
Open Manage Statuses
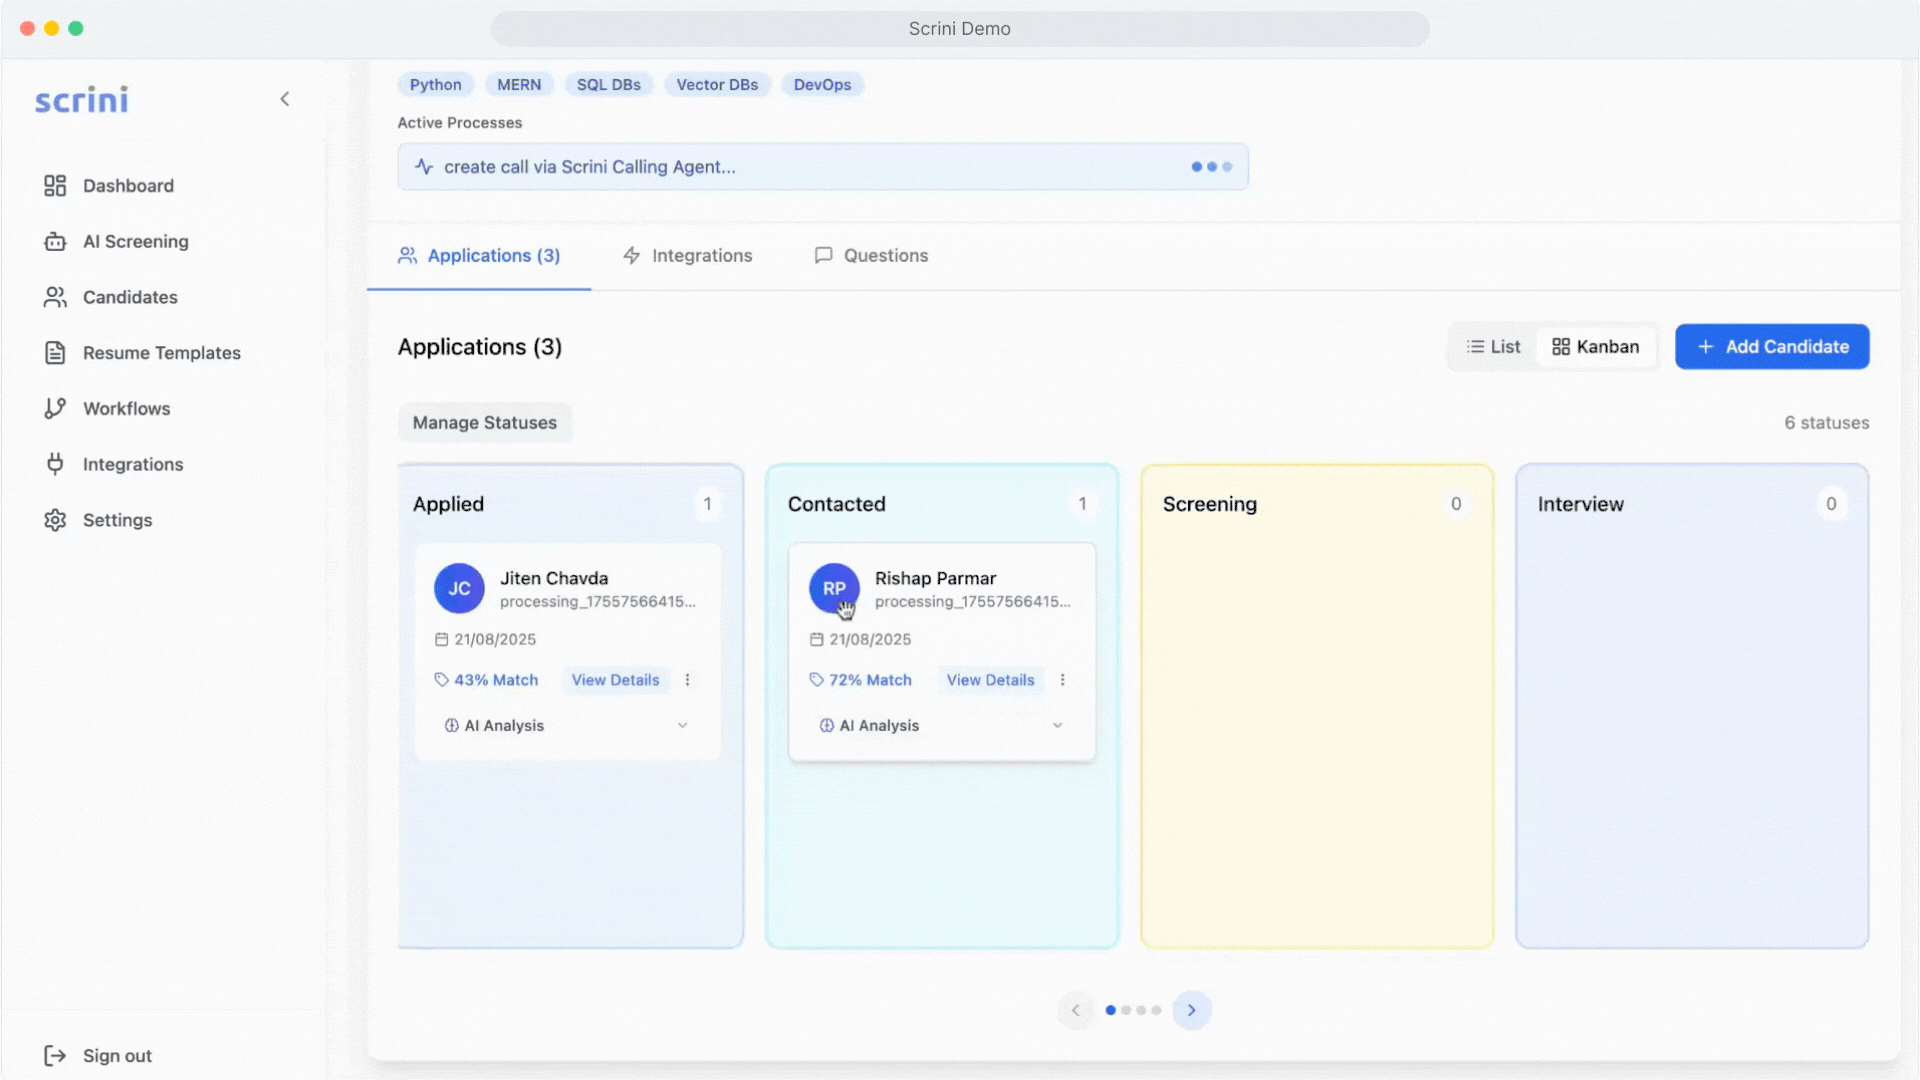(484, 422)
